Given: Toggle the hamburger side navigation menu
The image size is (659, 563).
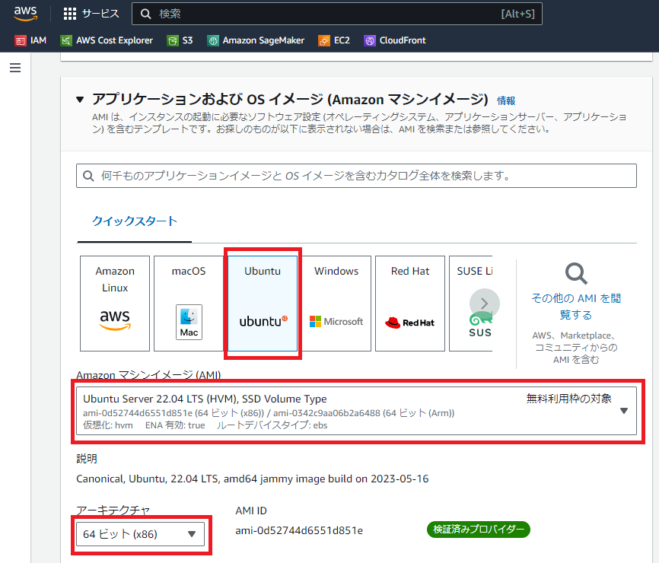Looking at the screenshot, I should [x=15, y=68].
